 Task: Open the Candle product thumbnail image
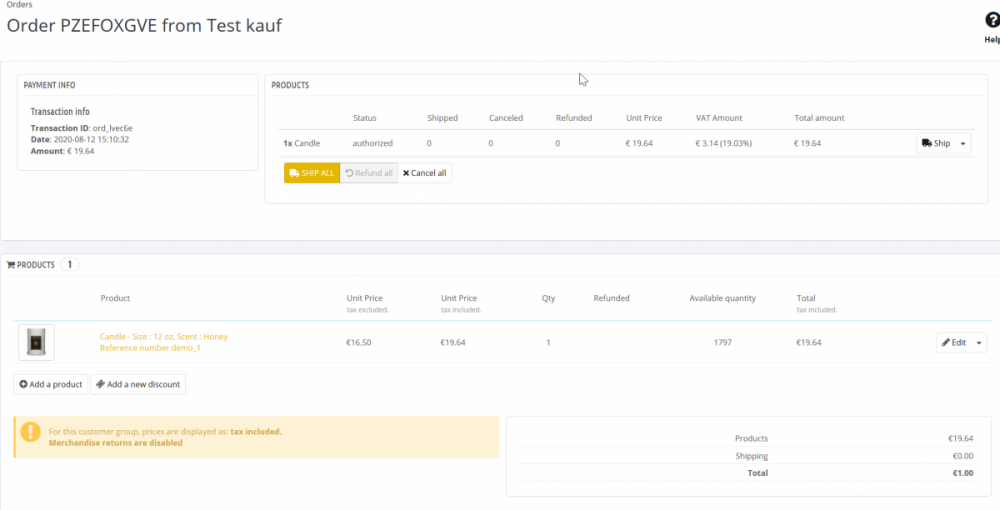tap(36, 343)
